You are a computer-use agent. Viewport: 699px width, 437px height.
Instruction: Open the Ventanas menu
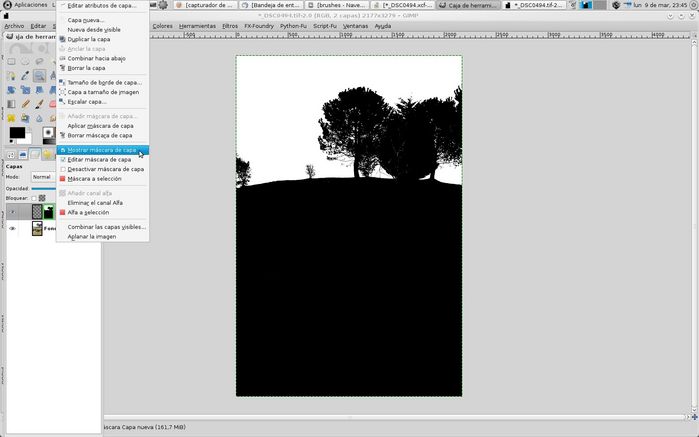[x=355, y=26]
